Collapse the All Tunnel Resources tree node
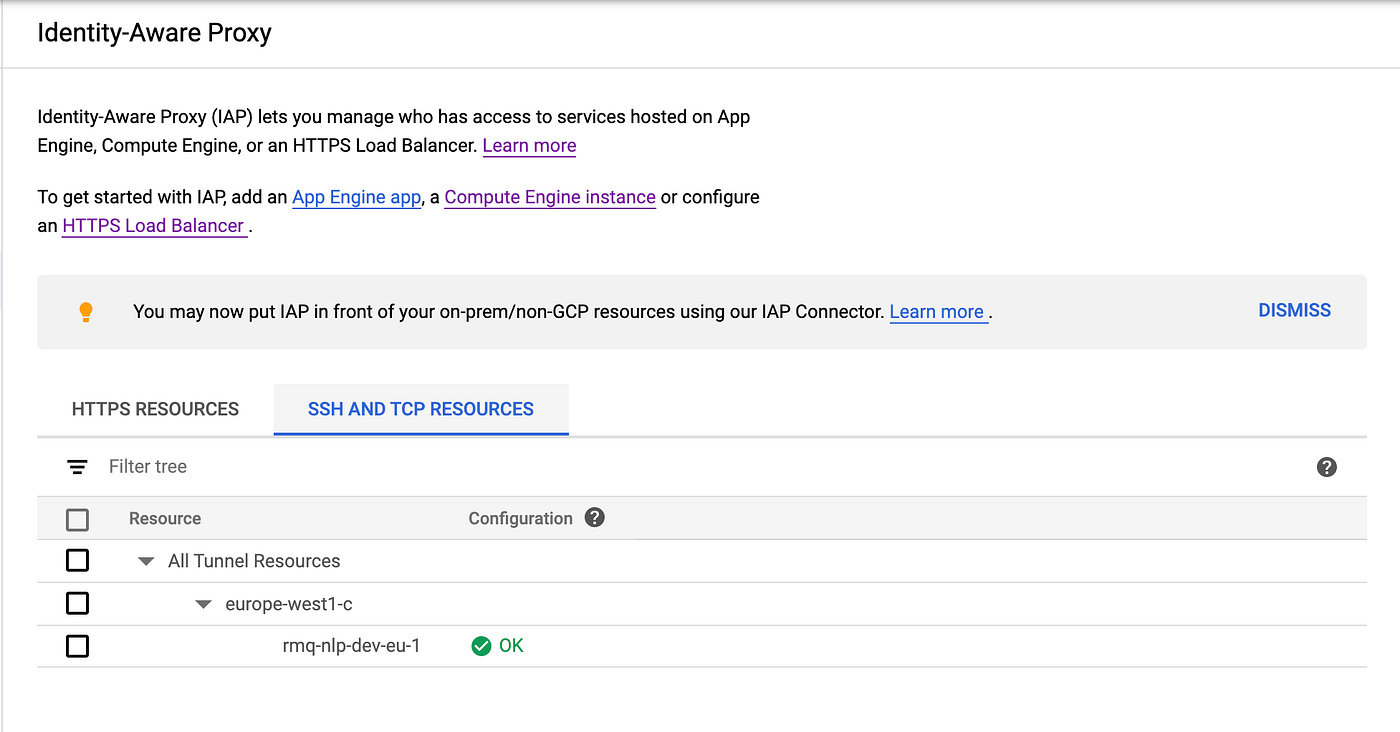The image size is (1400, 732). point(146,560)
